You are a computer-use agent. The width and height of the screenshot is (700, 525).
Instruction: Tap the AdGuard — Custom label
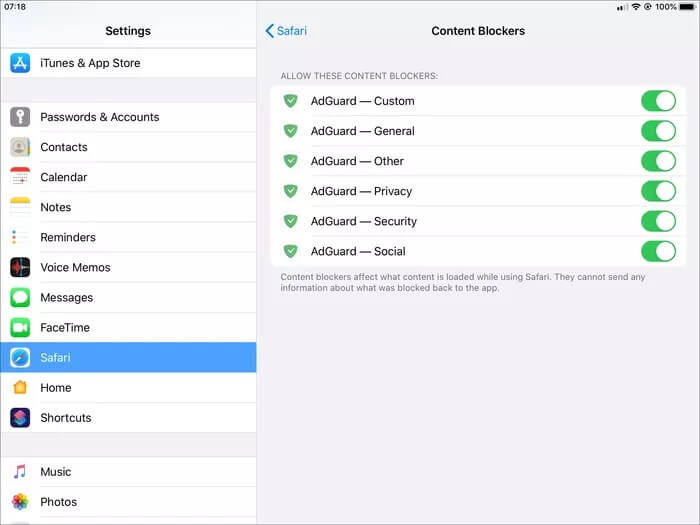pyautogui.click(x=362, y=101)
